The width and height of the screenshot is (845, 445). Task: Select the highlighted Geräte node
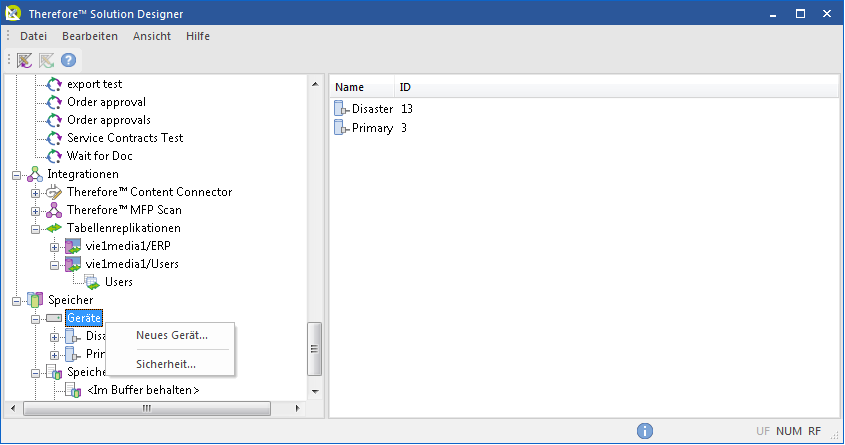pos(84,318)
